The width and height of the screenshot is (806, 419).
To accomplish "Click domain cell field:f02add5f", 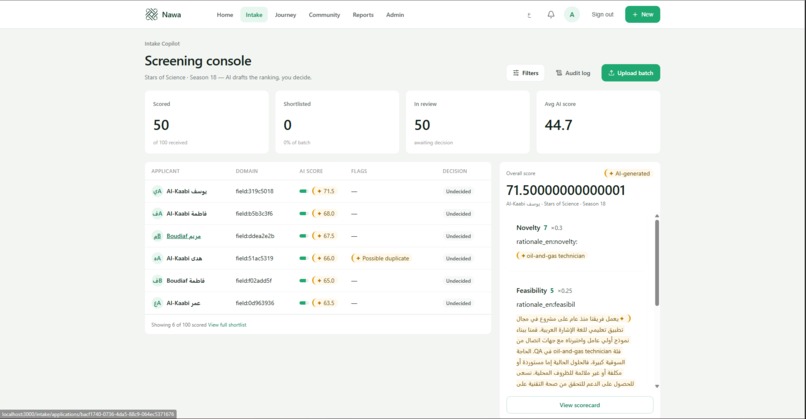I will click(x=254, y=281).
